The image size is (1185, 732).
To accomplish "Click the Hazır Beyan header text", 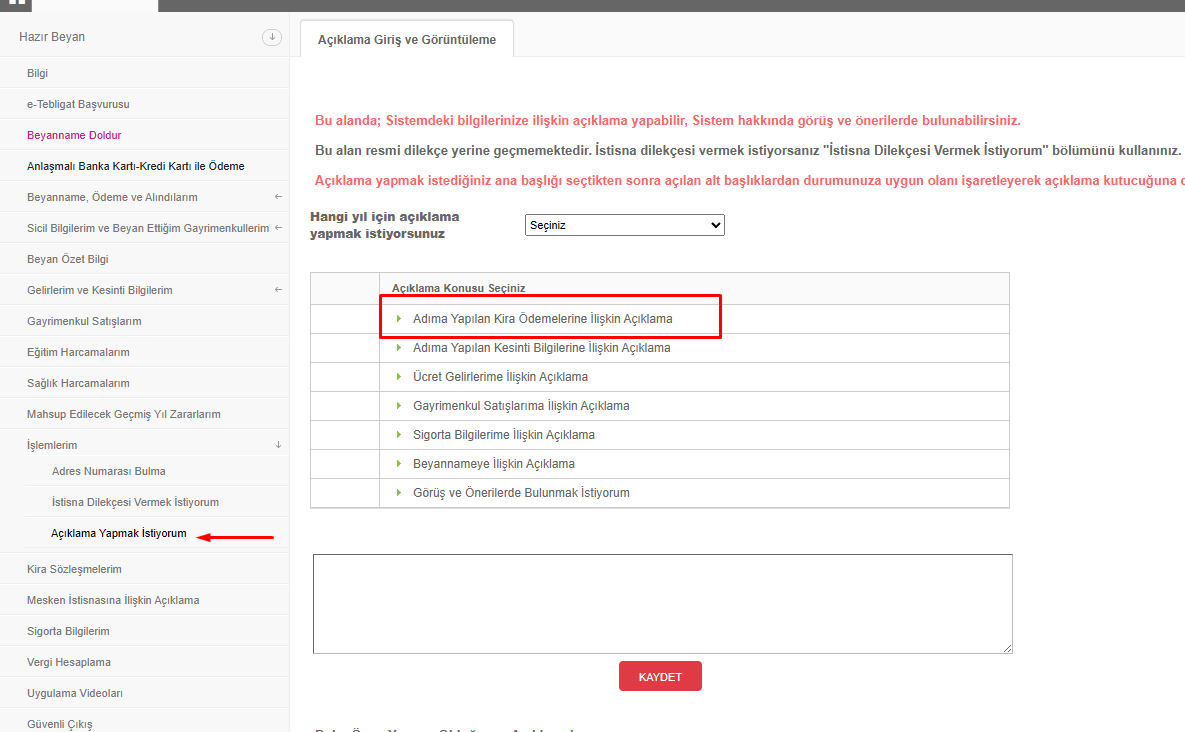I will point(51,37).
